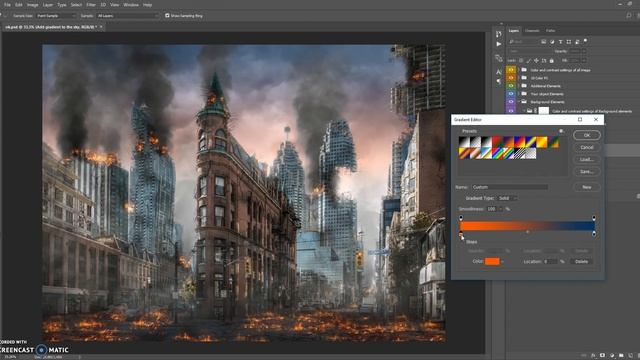Expand the Color and contrast settings of all image group

click(x=519, y=70)
